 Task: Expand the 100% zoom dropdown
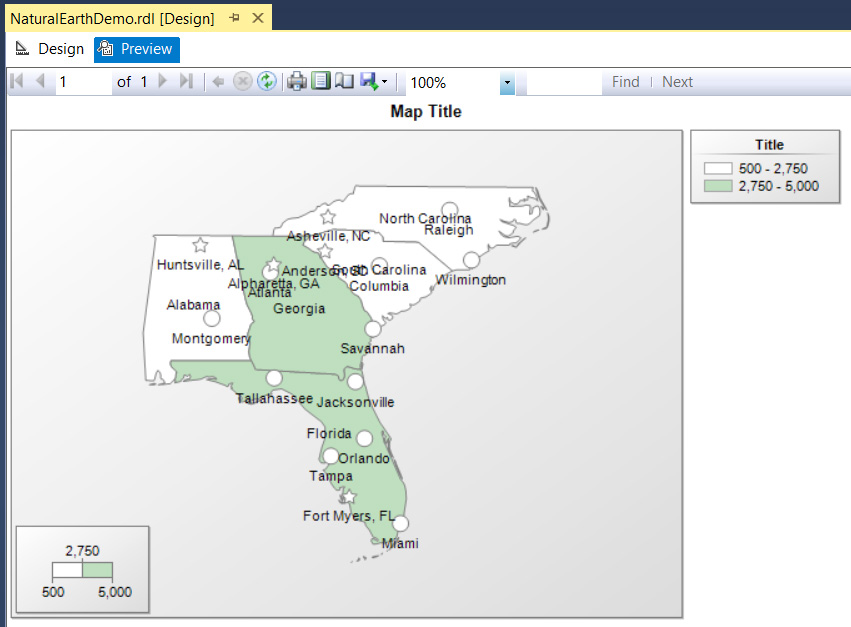tap(507, 83)
